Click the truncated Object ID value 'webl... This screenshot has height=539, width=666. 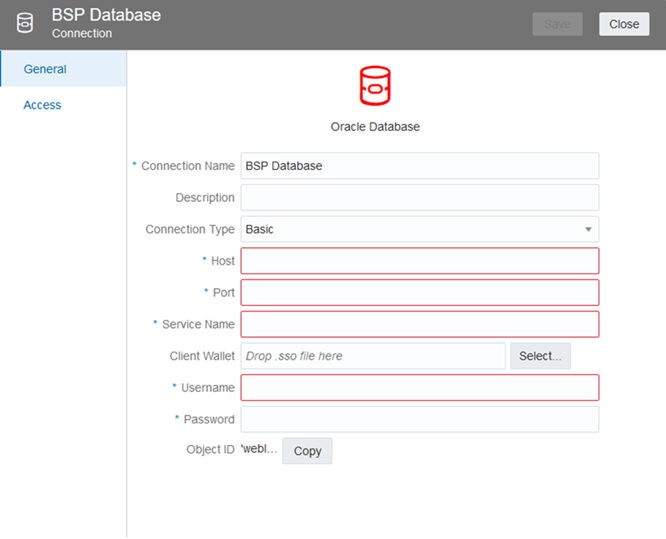(x=259, y=449)
